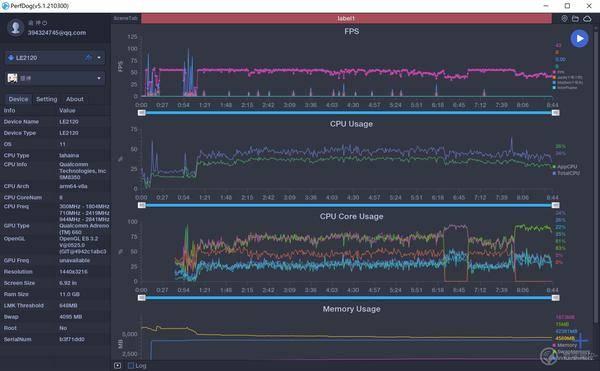Open the LE2120 device dropdown arrow
Screen dimensions: 600x371
(x=99, y=58)
